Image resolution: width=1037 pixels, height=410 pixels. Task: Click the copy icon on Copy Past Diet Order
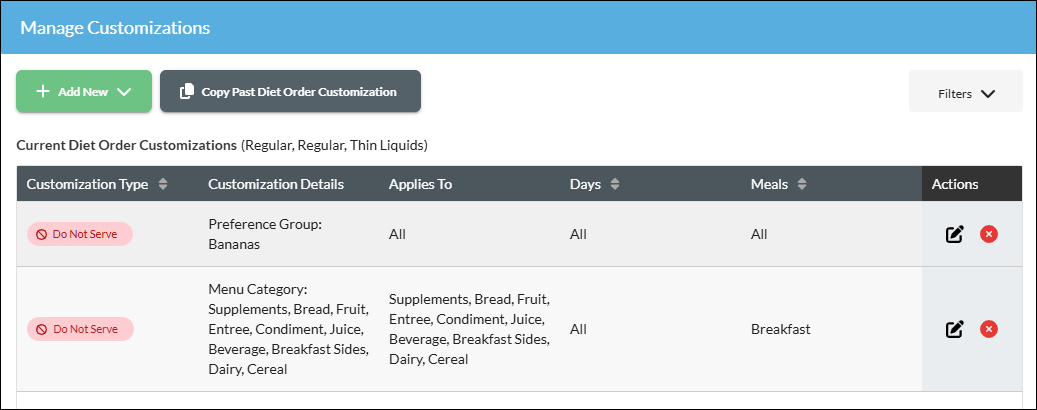coord(187,91)
